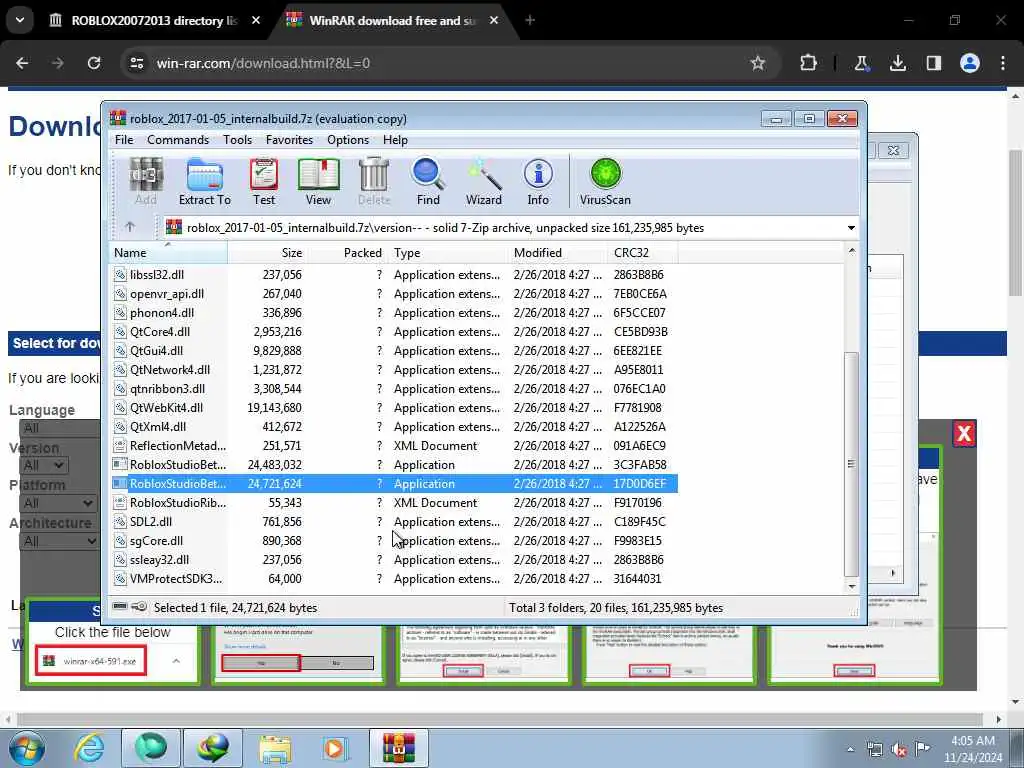Viewport: 1024px width, 768px height.
Task: Open the Architecture dropdown on webpage
Action: pos(59,541)
